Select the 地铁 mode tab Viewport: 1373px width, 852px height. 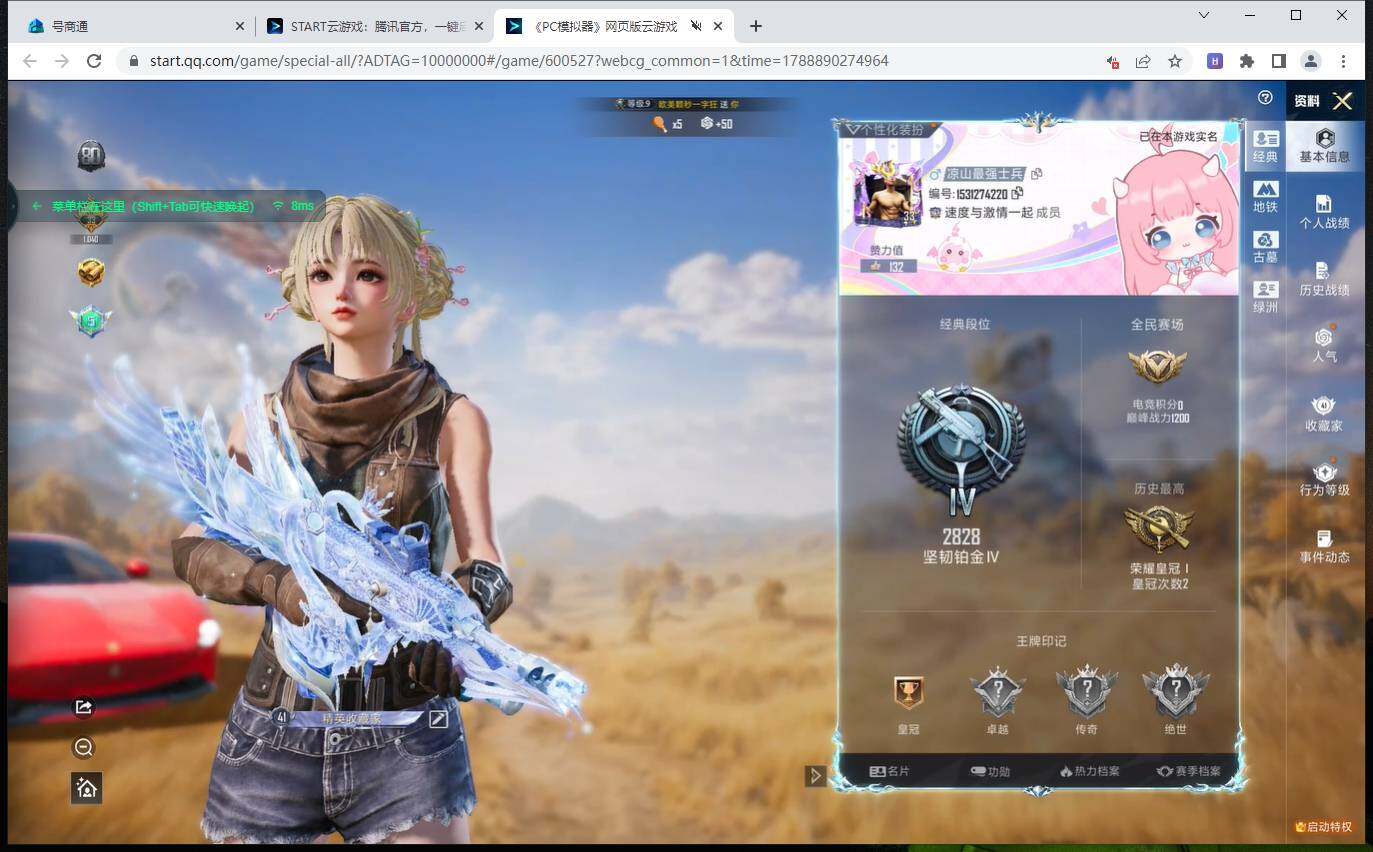point(1266,197)
